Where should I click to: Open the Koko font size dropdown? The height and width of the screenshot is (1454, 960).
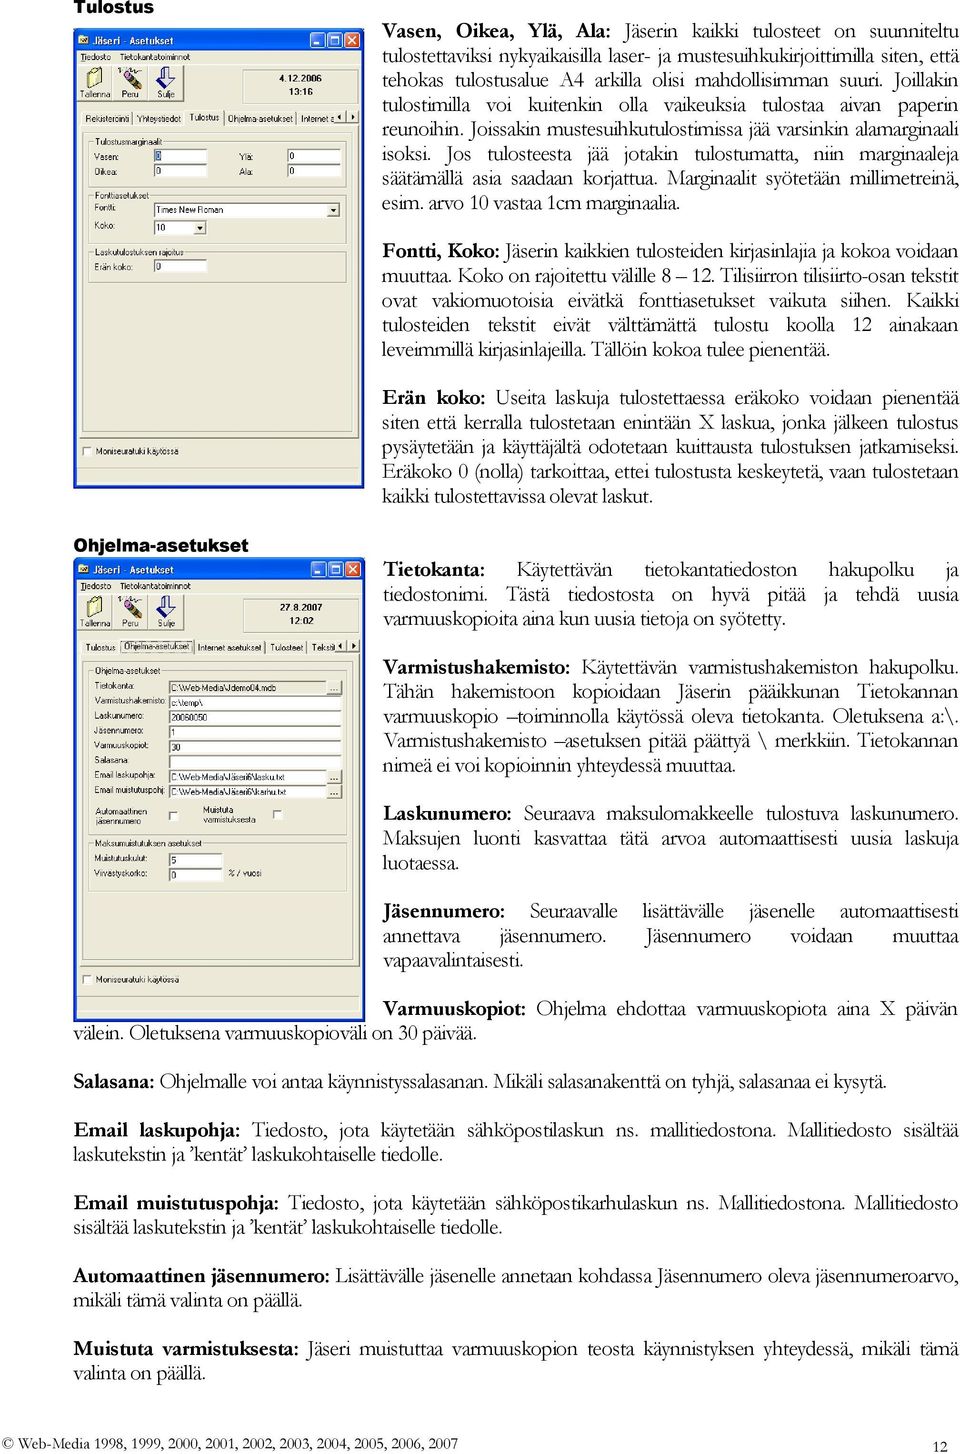200,228
